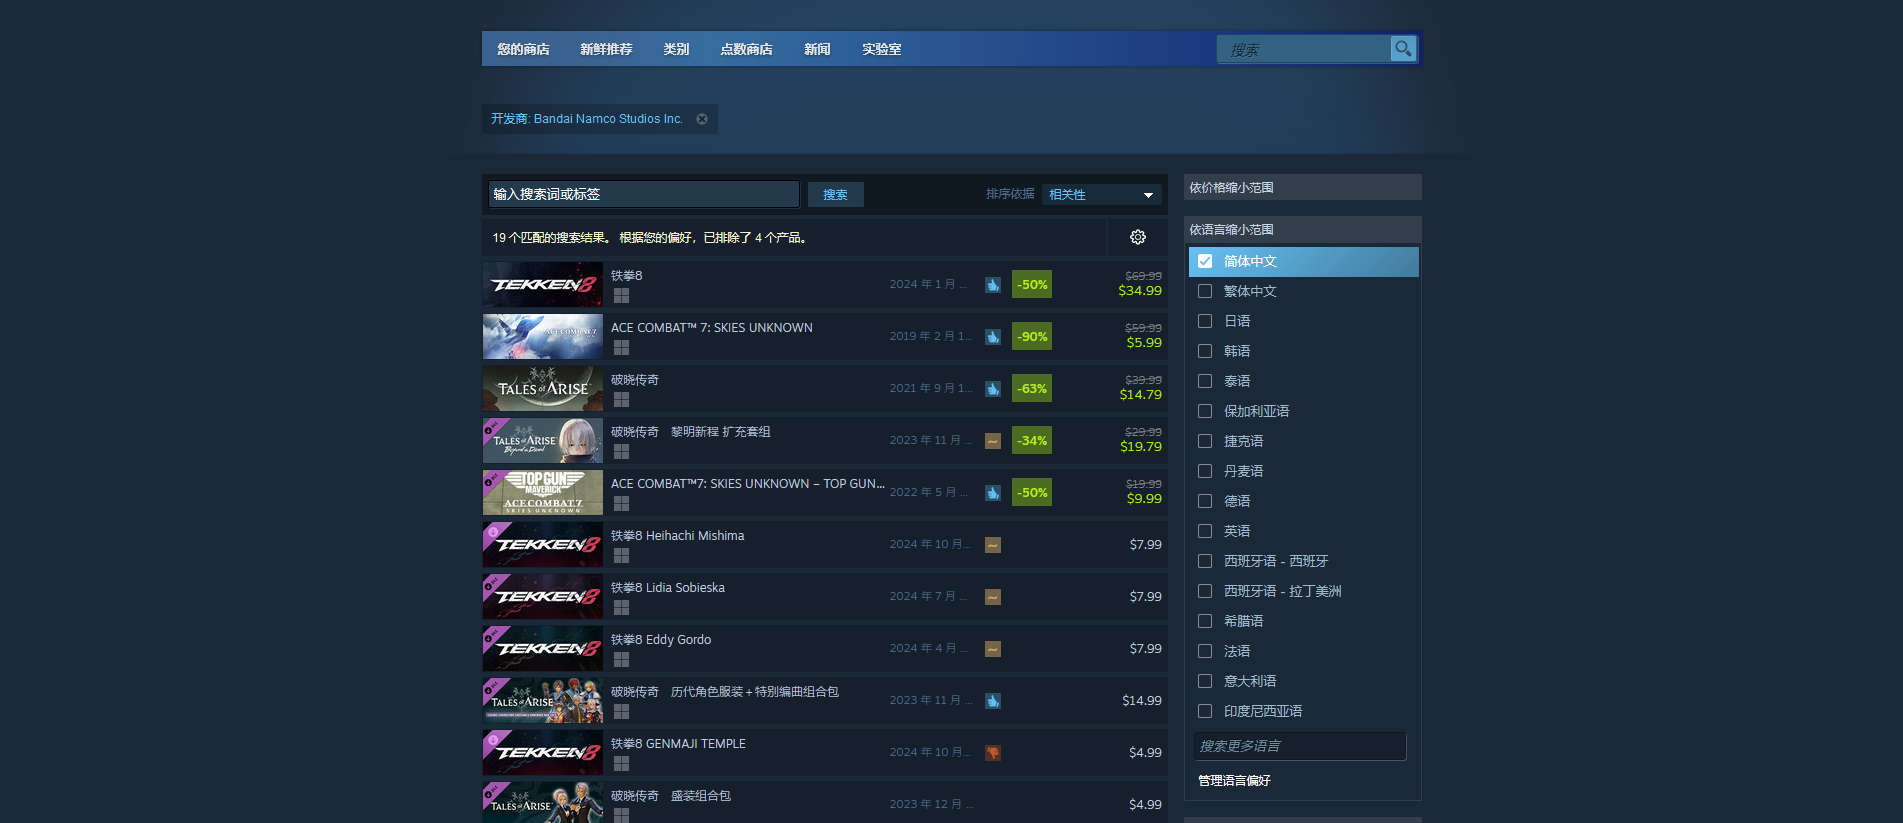Go to the 点数商店 tab
The image size is (1903, 823).
[x=746, y=49]
